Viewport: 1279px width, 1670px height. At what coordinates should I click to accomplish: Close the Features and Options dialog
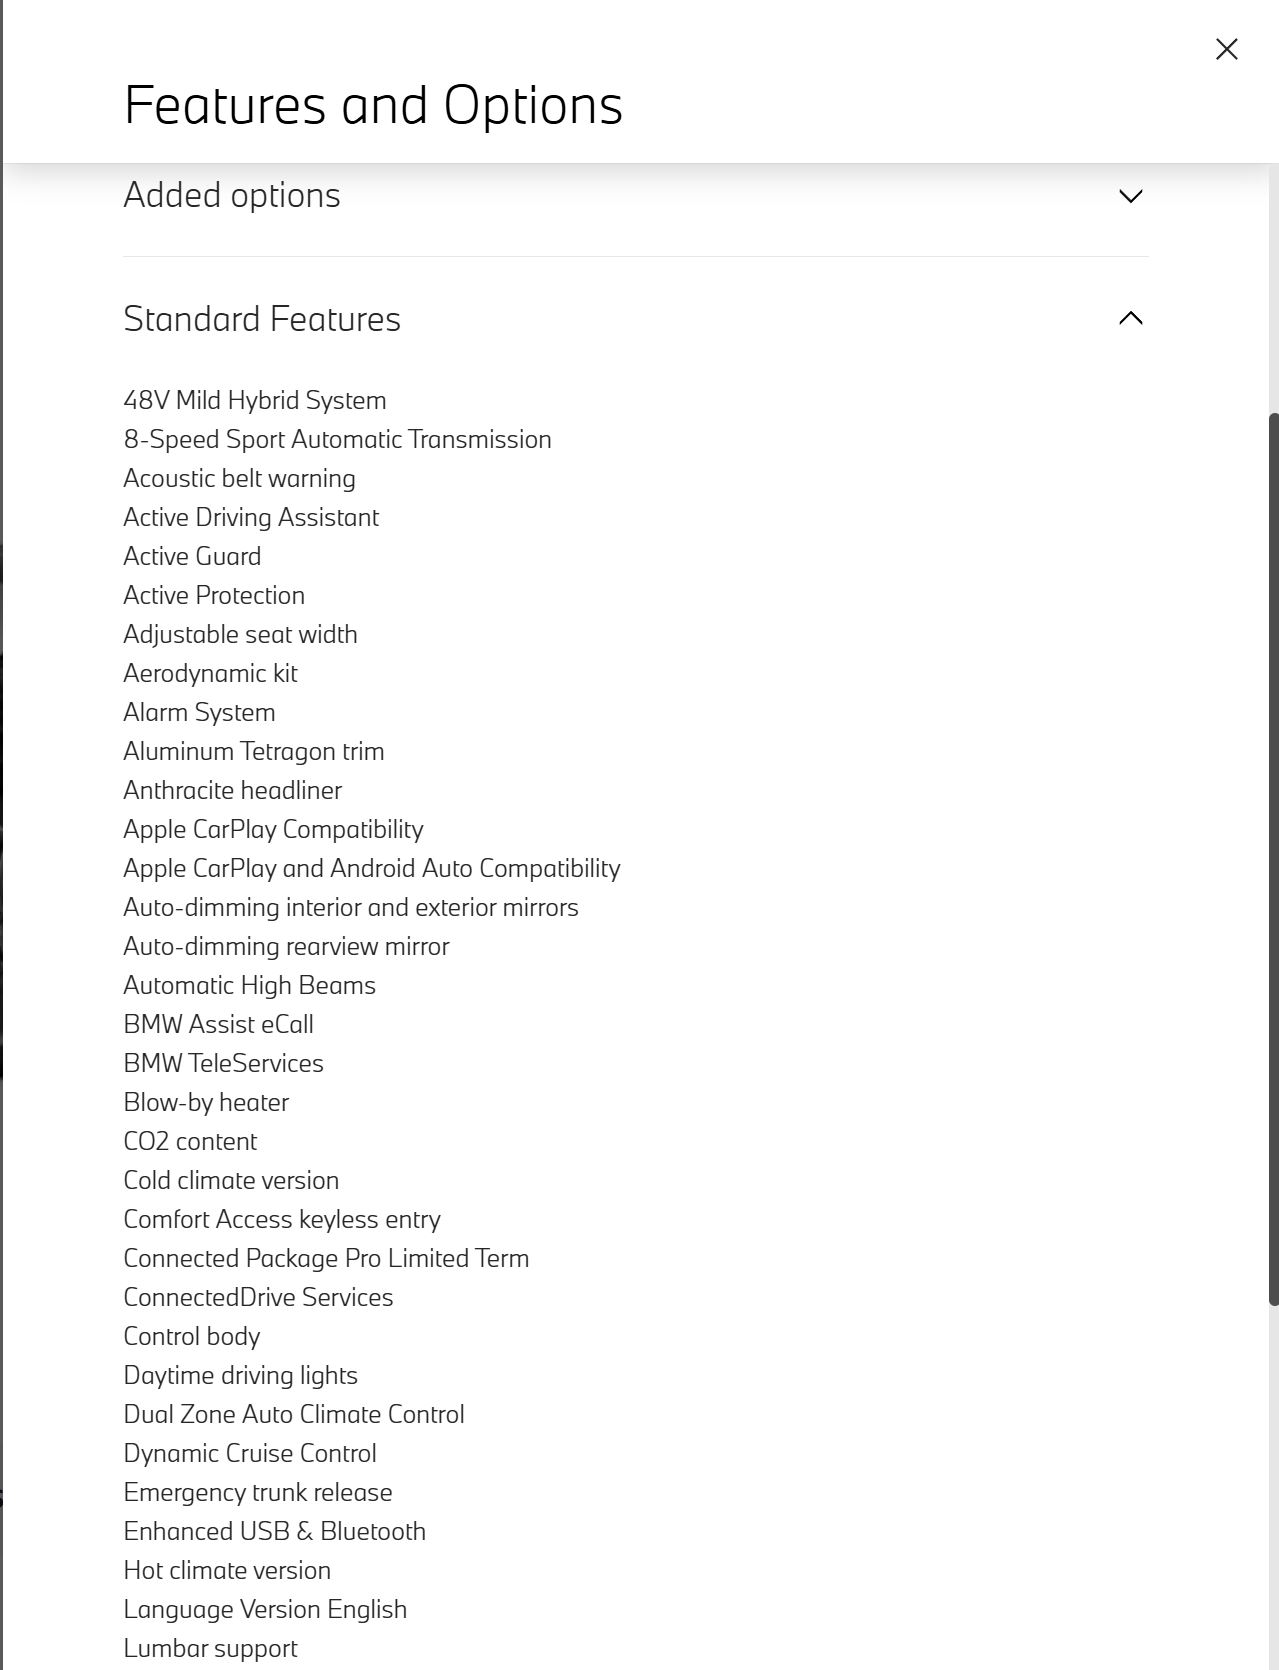tap(1227, 49)
